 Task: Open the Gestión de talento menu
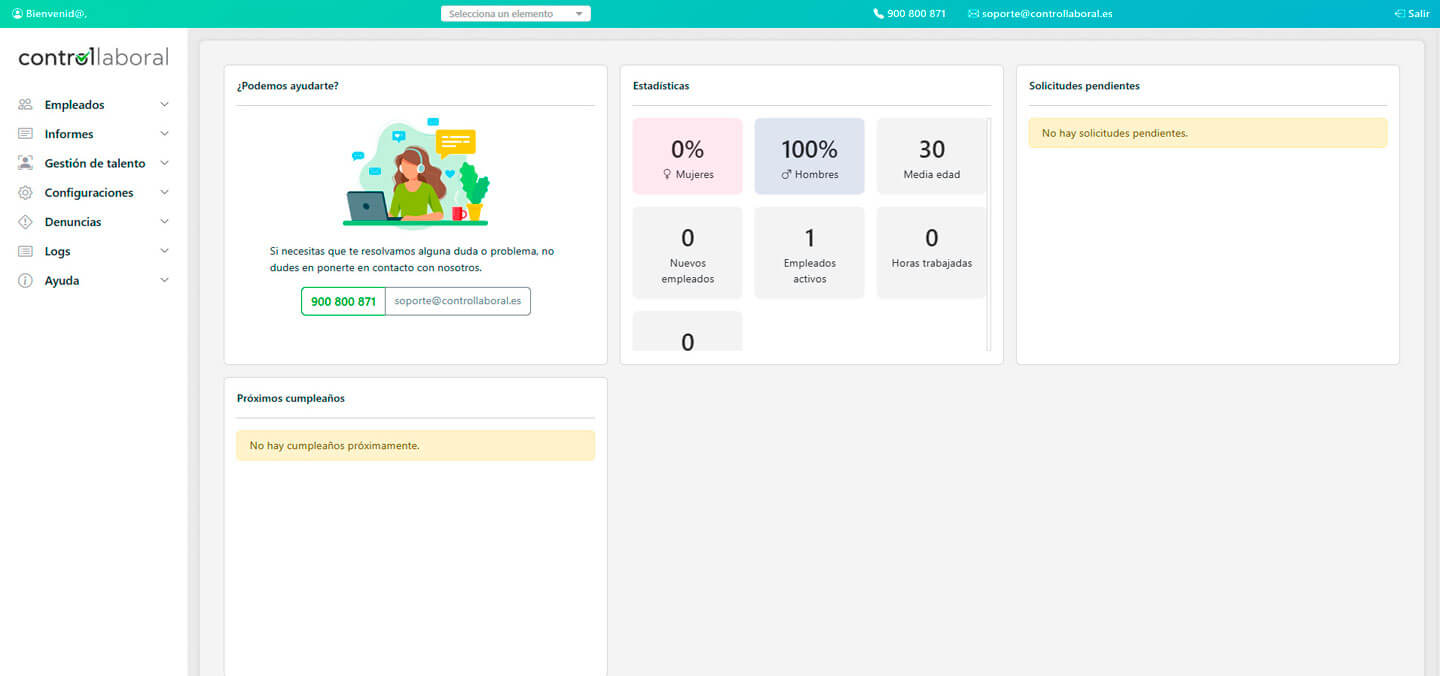tap(94, 163)
